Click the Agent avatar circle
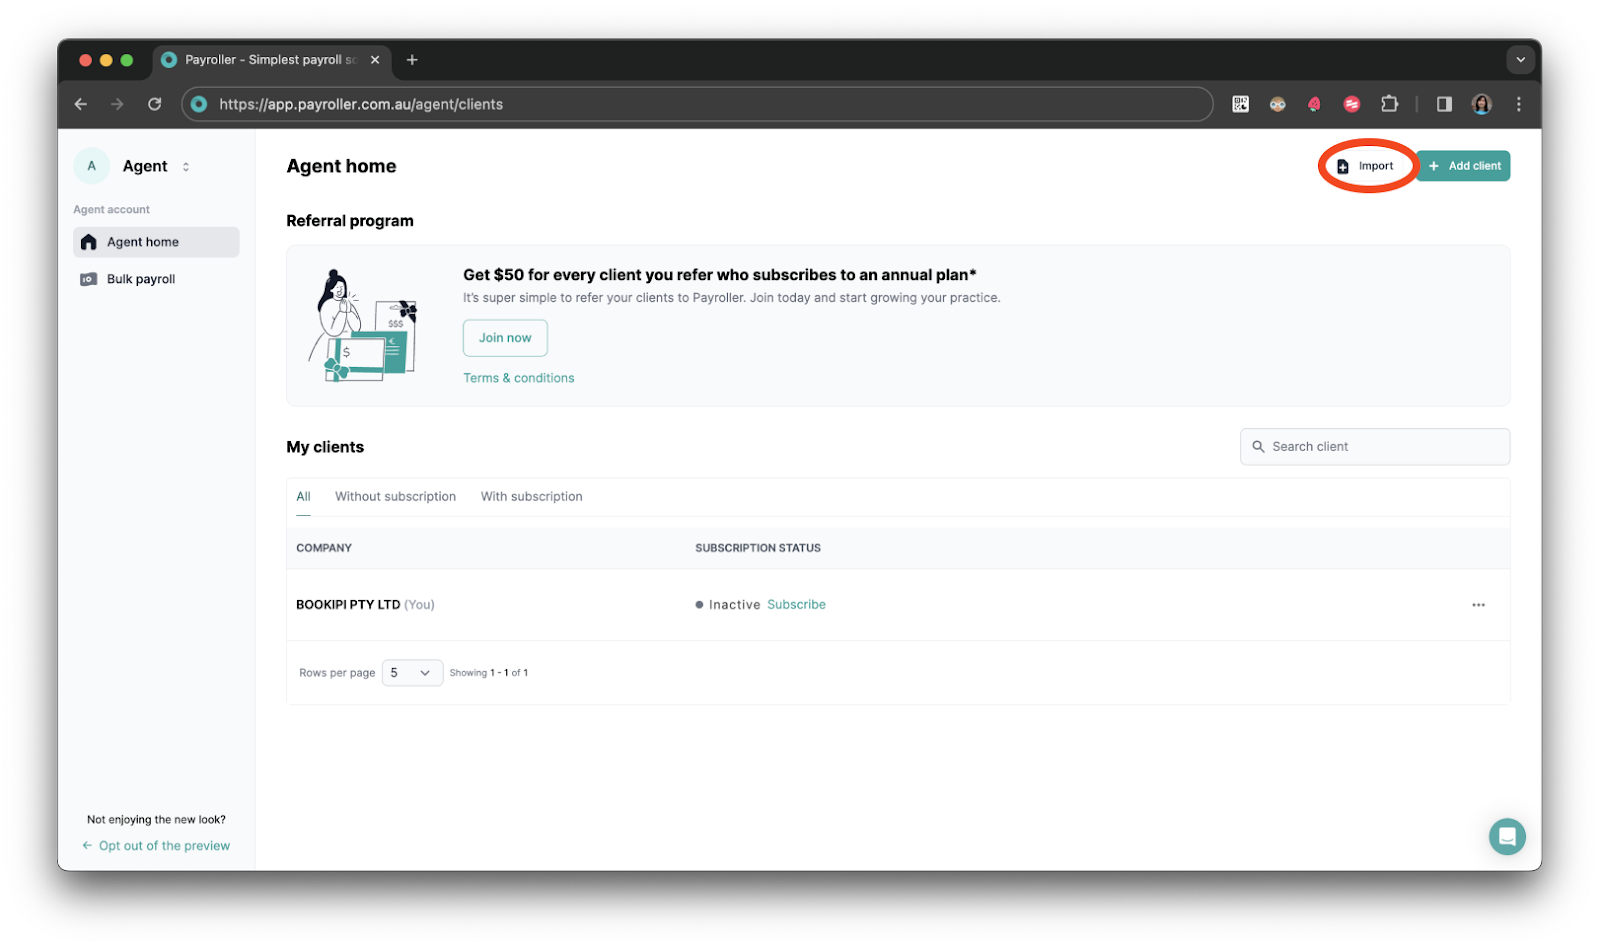The width and height of the screenshot is (1600, 947). tap(92, 166)
